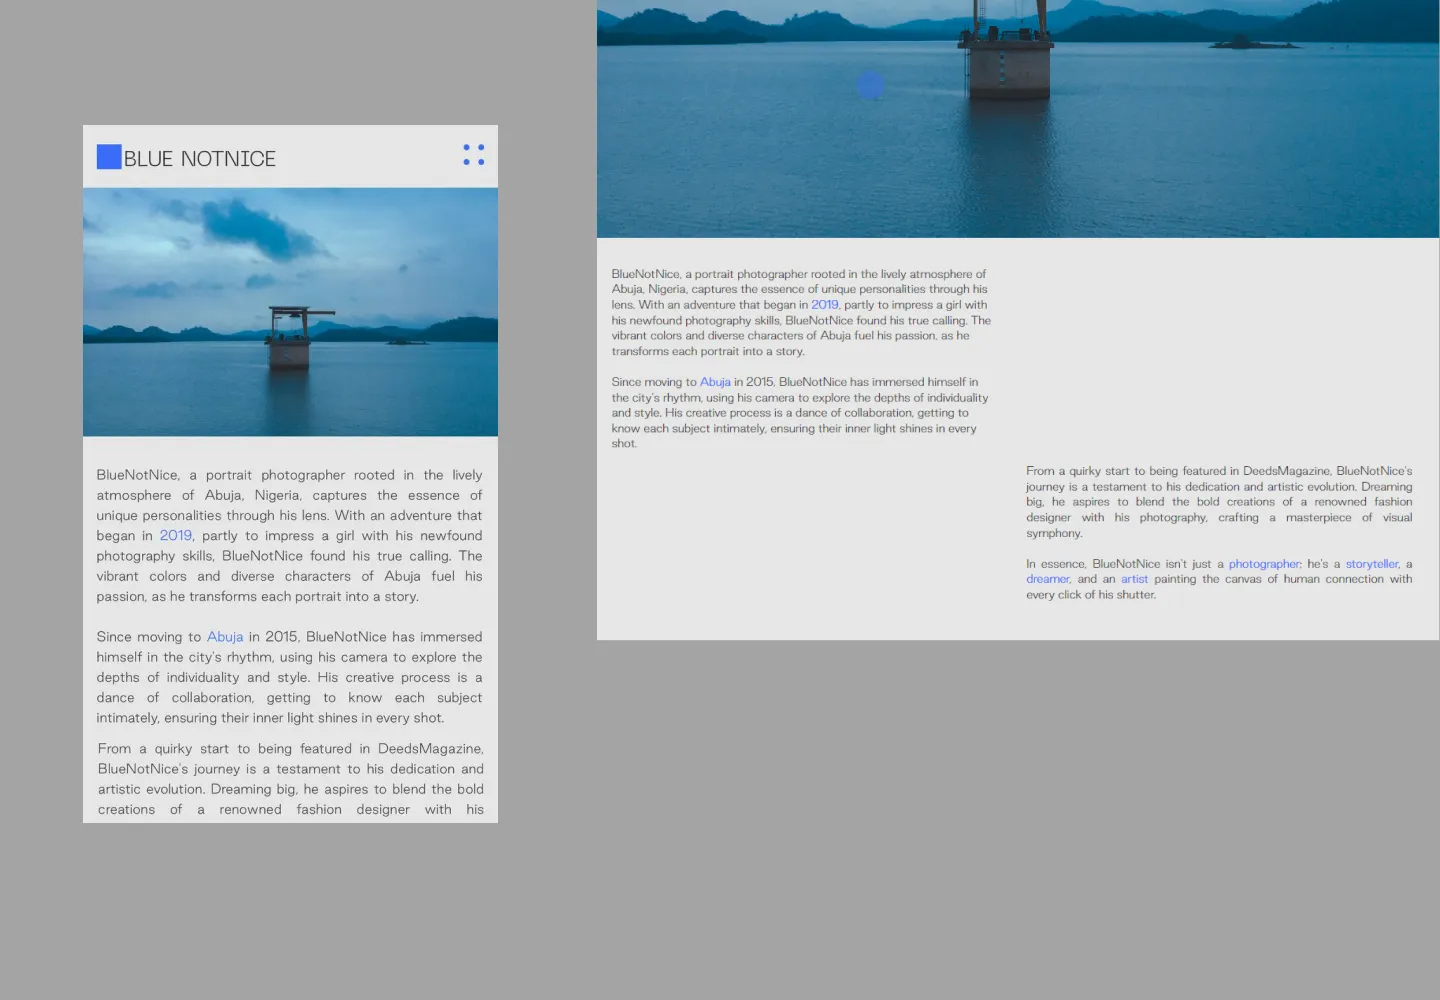This screenshot has height=1000, width=1440.
Task: Click 'Since moving to' desktop paragraph start
Action: point(654,382)
